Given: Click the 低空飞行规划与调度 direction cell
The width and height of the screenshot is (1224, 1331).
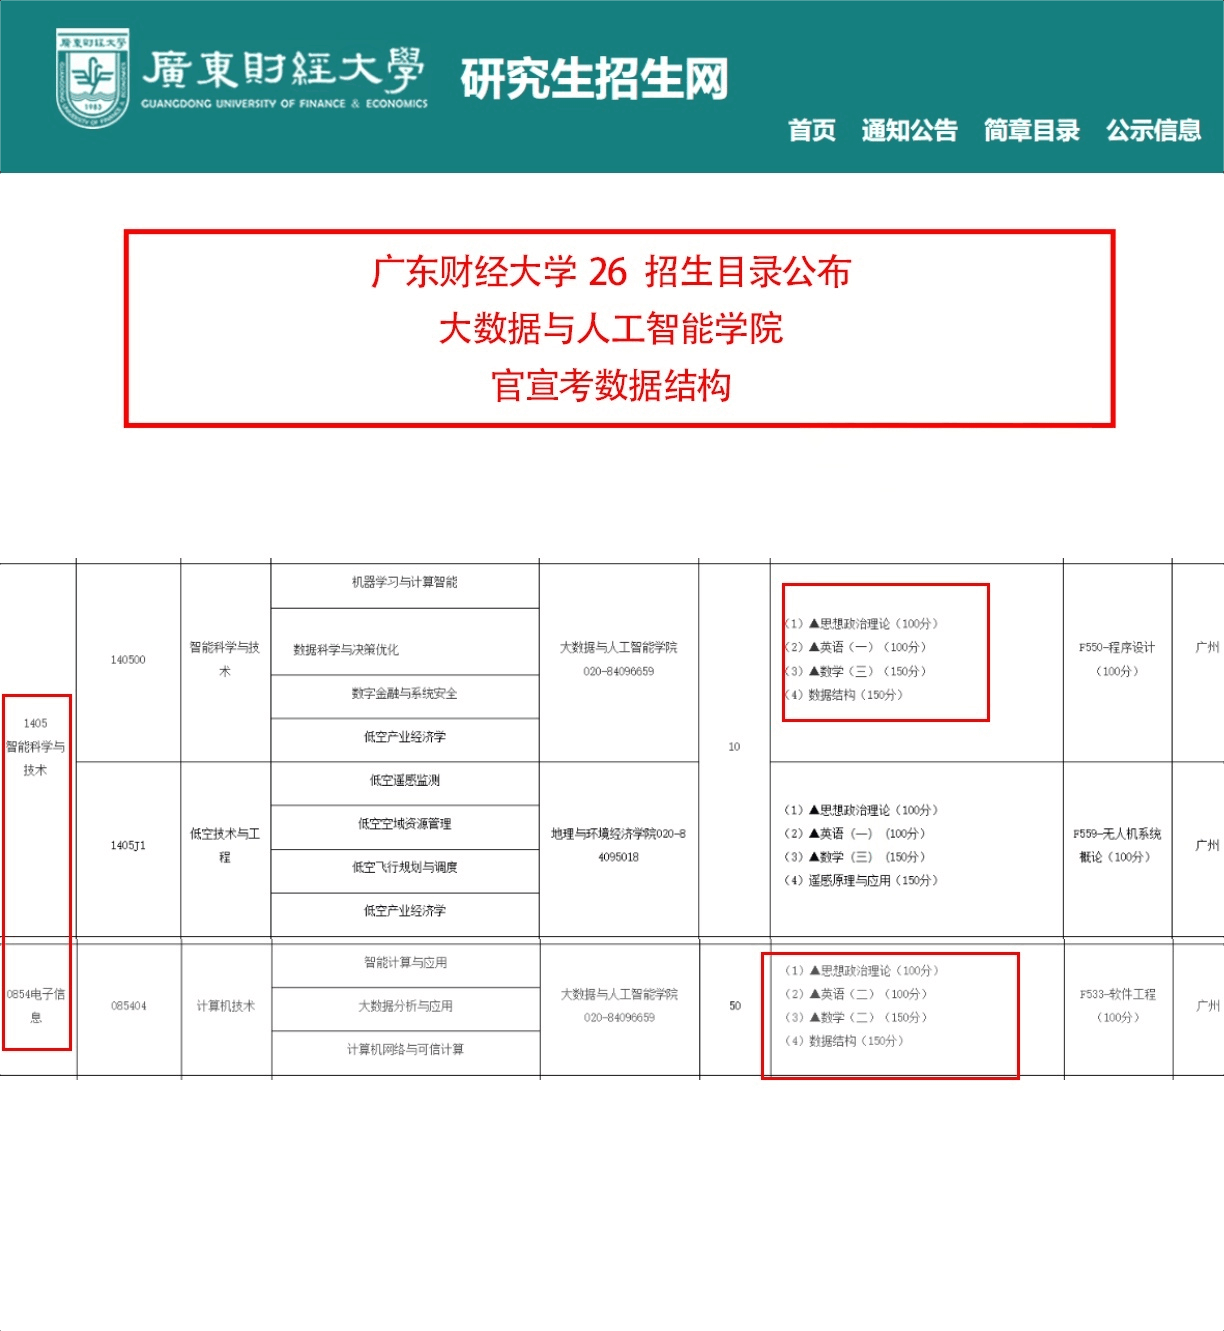Looking at the screenshot, I should 404,868.
